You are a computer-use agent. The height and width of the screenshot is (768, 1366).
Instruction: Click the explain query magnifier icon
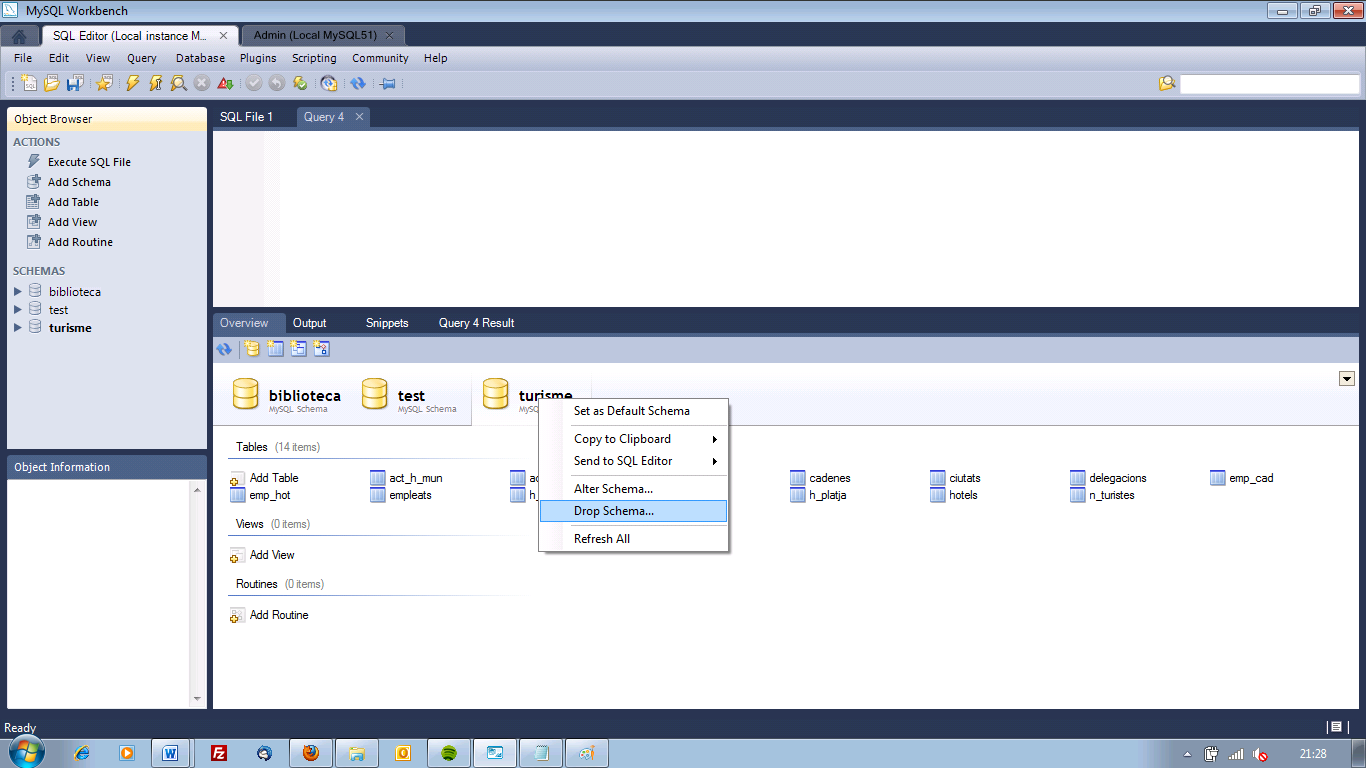(x=178, y=84)
